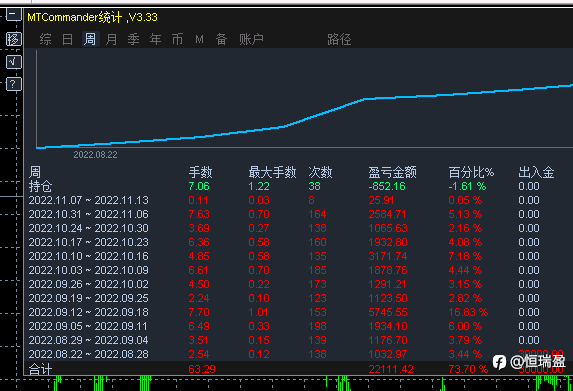Click max lots value 1.01
Screen dimensions: 573x391
[x=259, y=312]
